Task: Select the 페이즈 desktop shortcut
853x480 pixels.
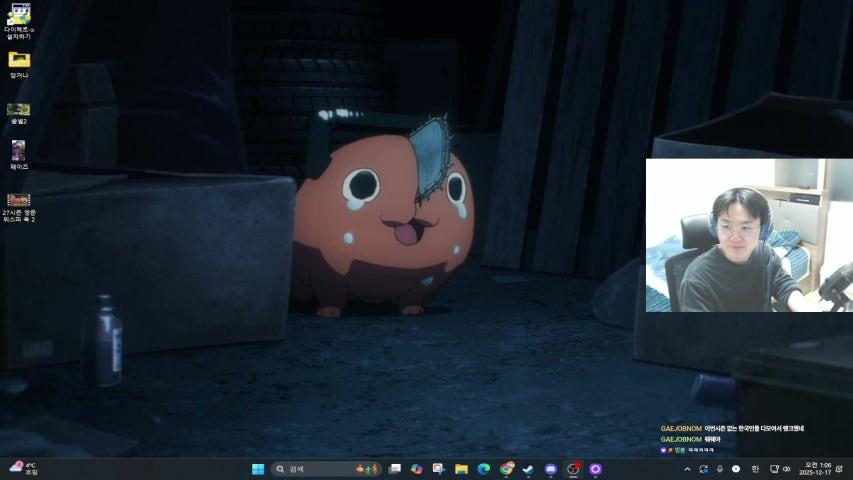Action: tap(19, 151)
